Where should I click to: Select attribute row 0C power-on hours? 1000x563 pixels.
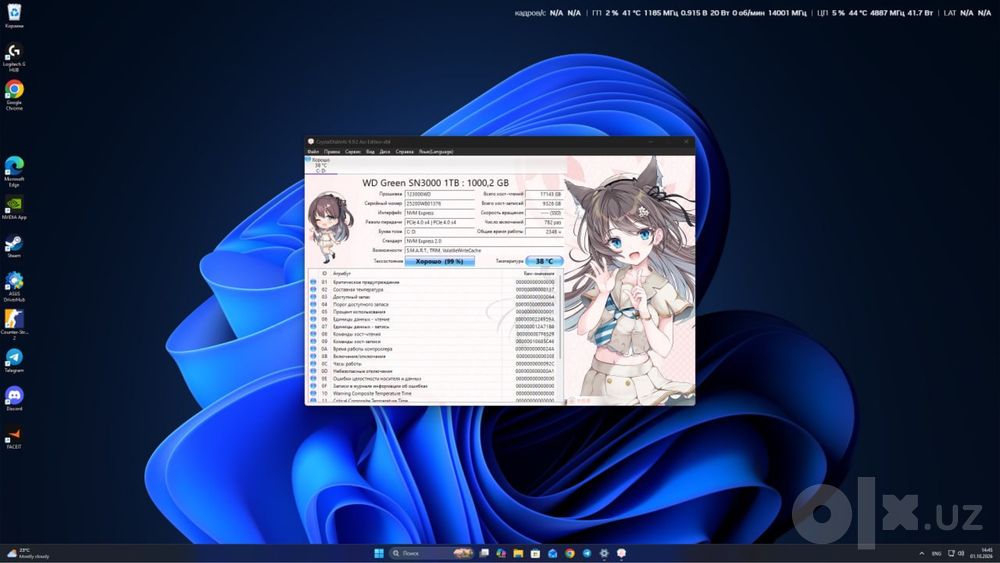click(432, 364)
